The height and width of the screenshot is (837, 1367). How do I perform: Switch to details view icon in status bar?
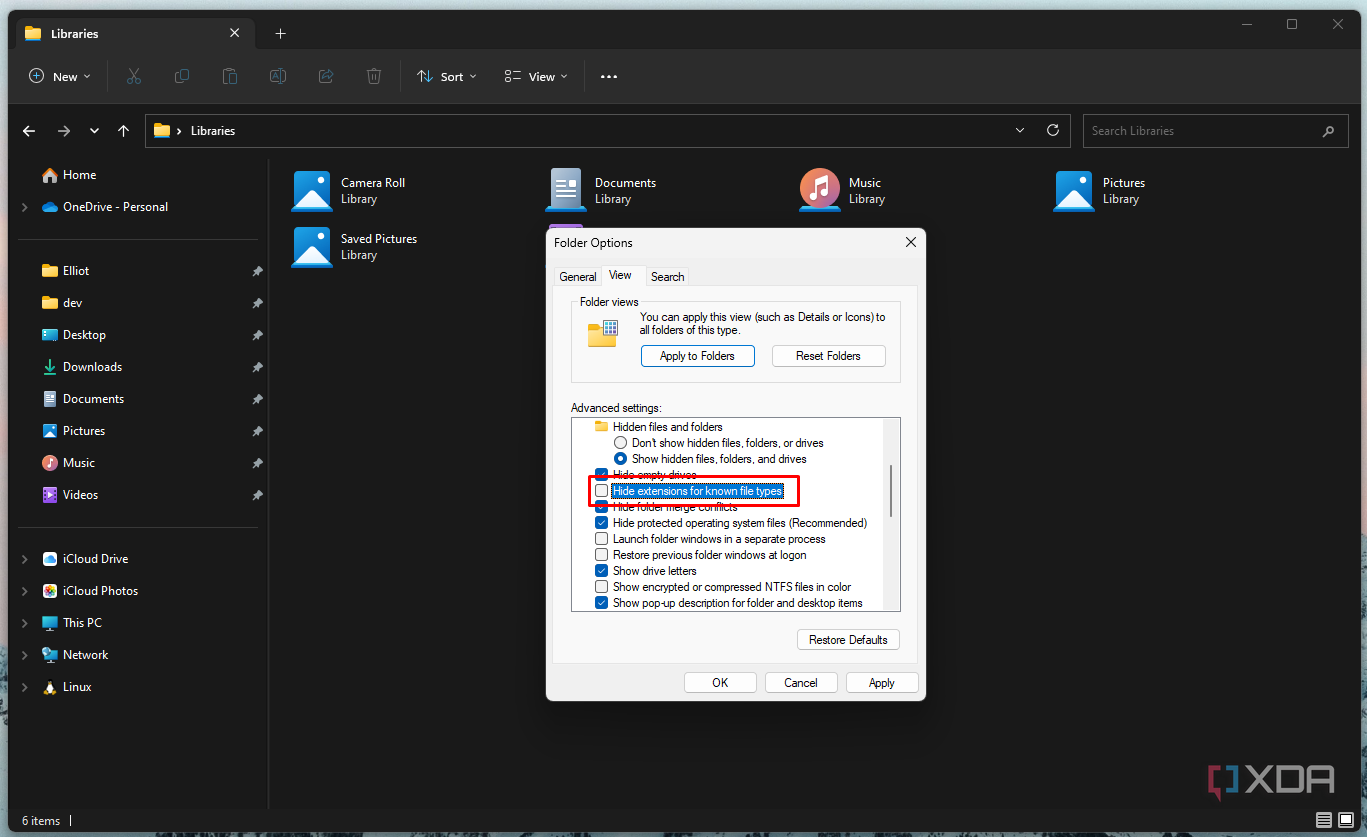pos(1324,820)
